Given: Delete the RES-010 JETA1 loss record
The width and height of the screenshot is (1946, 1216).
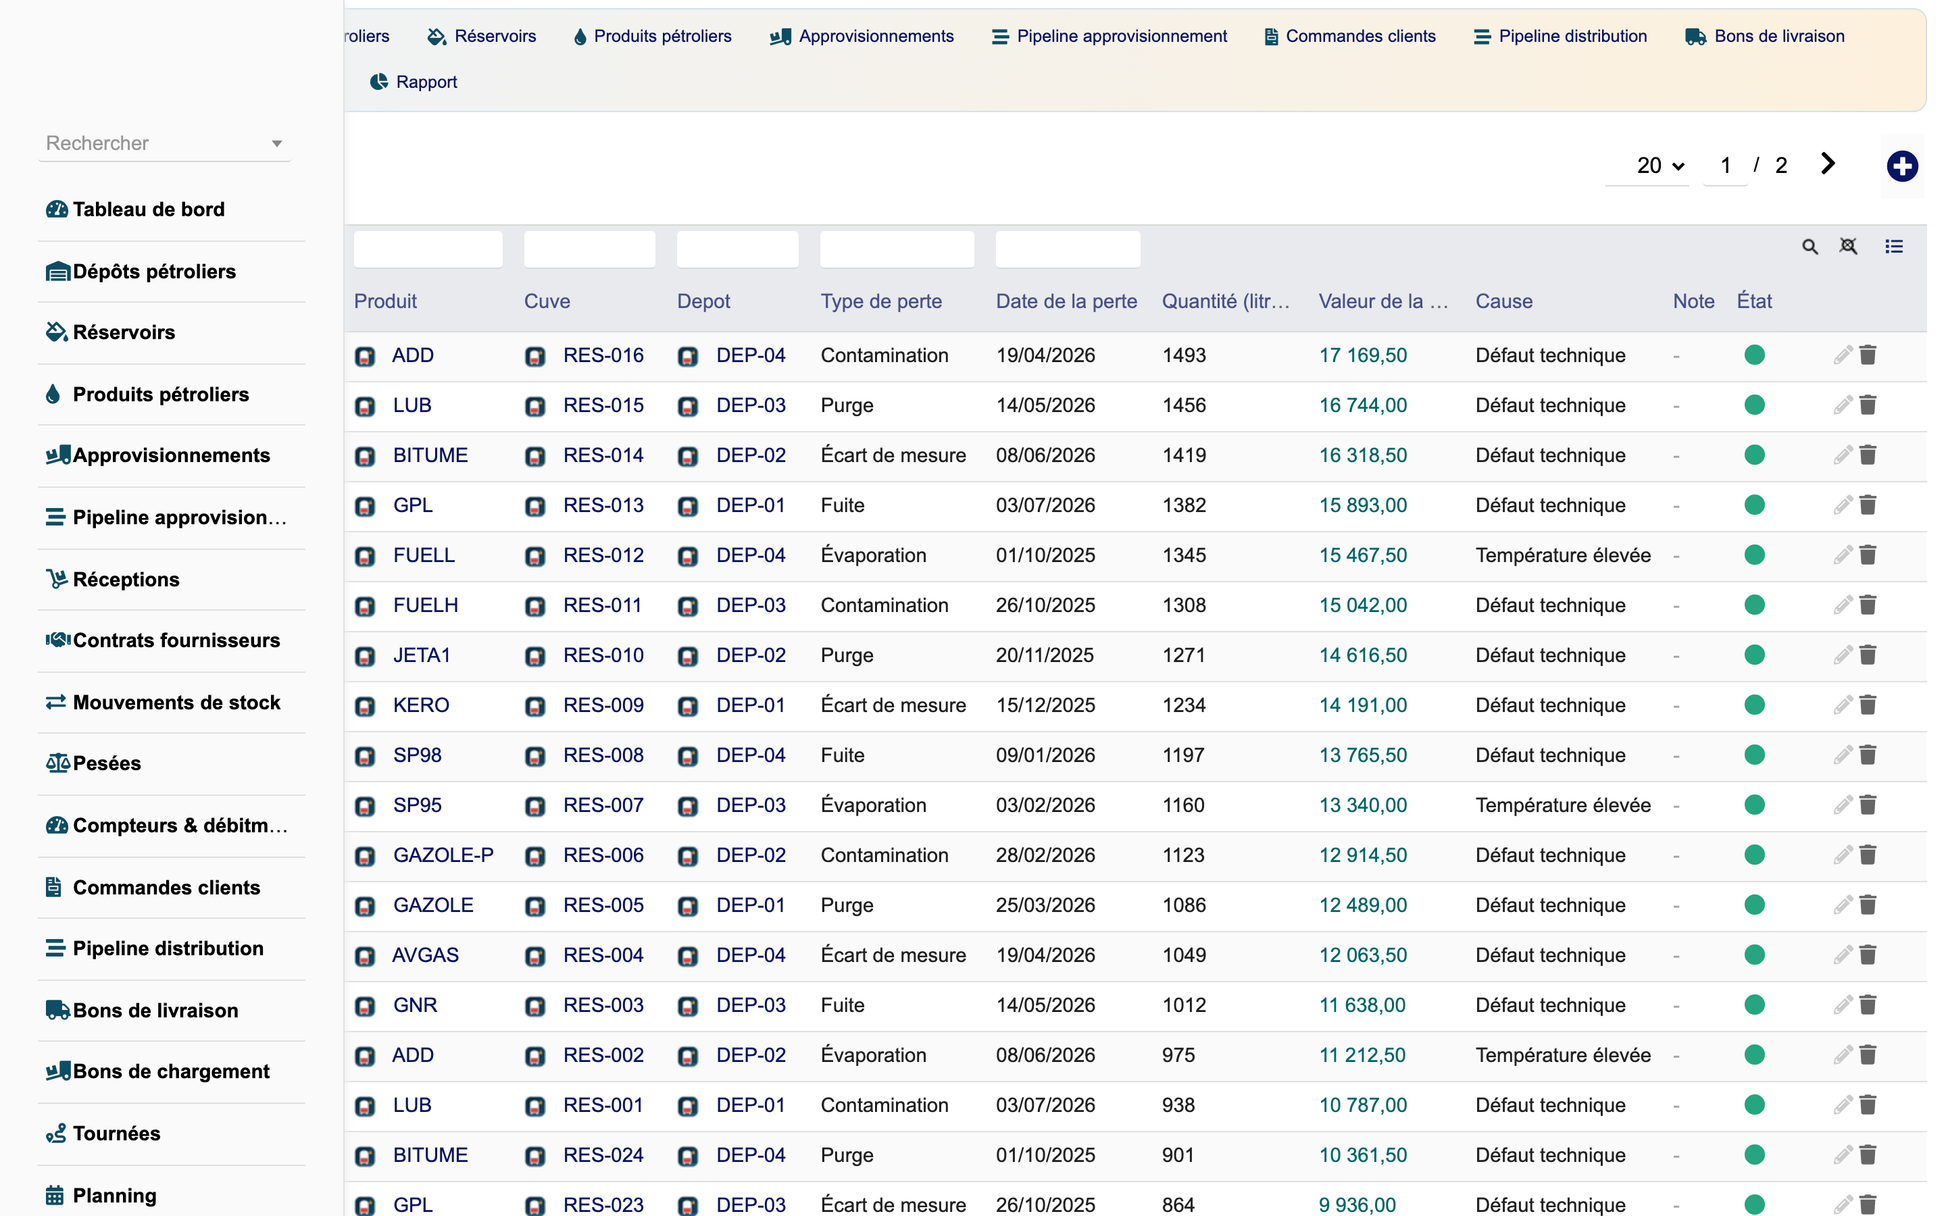Looking at the screenshot, I should tap(1868, 655).
